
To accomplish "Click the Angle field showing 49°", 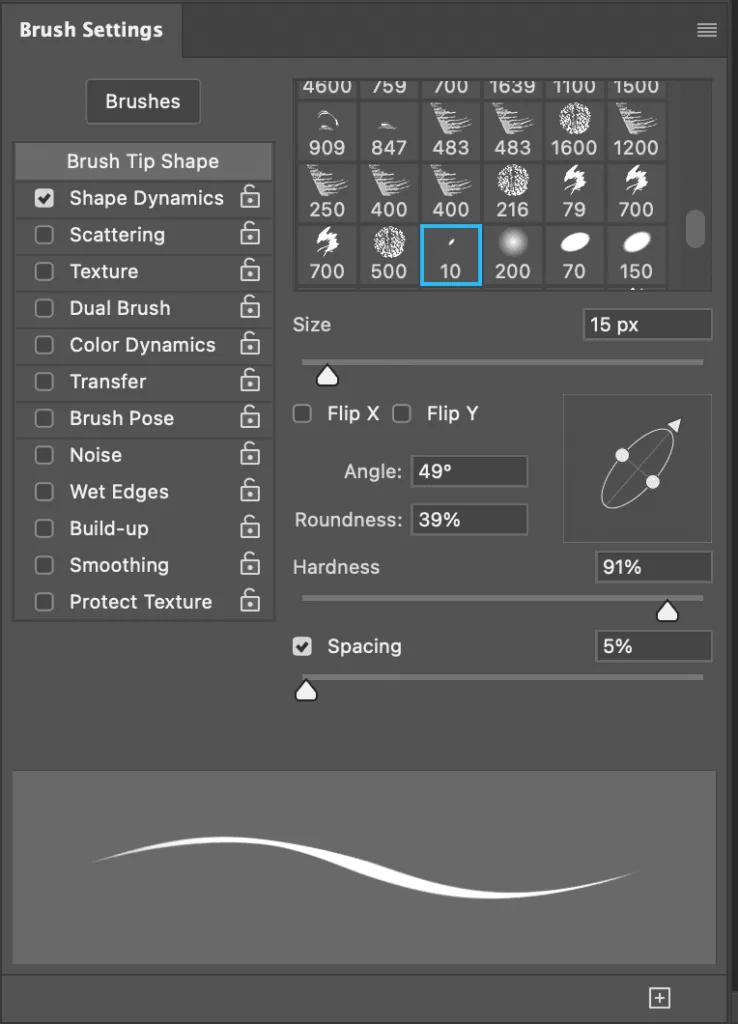I will pyautogui.click(x=469, y=471).
